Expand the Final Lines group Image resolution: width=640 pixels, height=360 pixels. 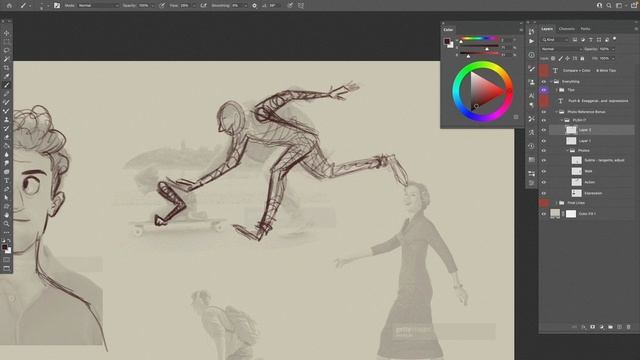[556, 203]
